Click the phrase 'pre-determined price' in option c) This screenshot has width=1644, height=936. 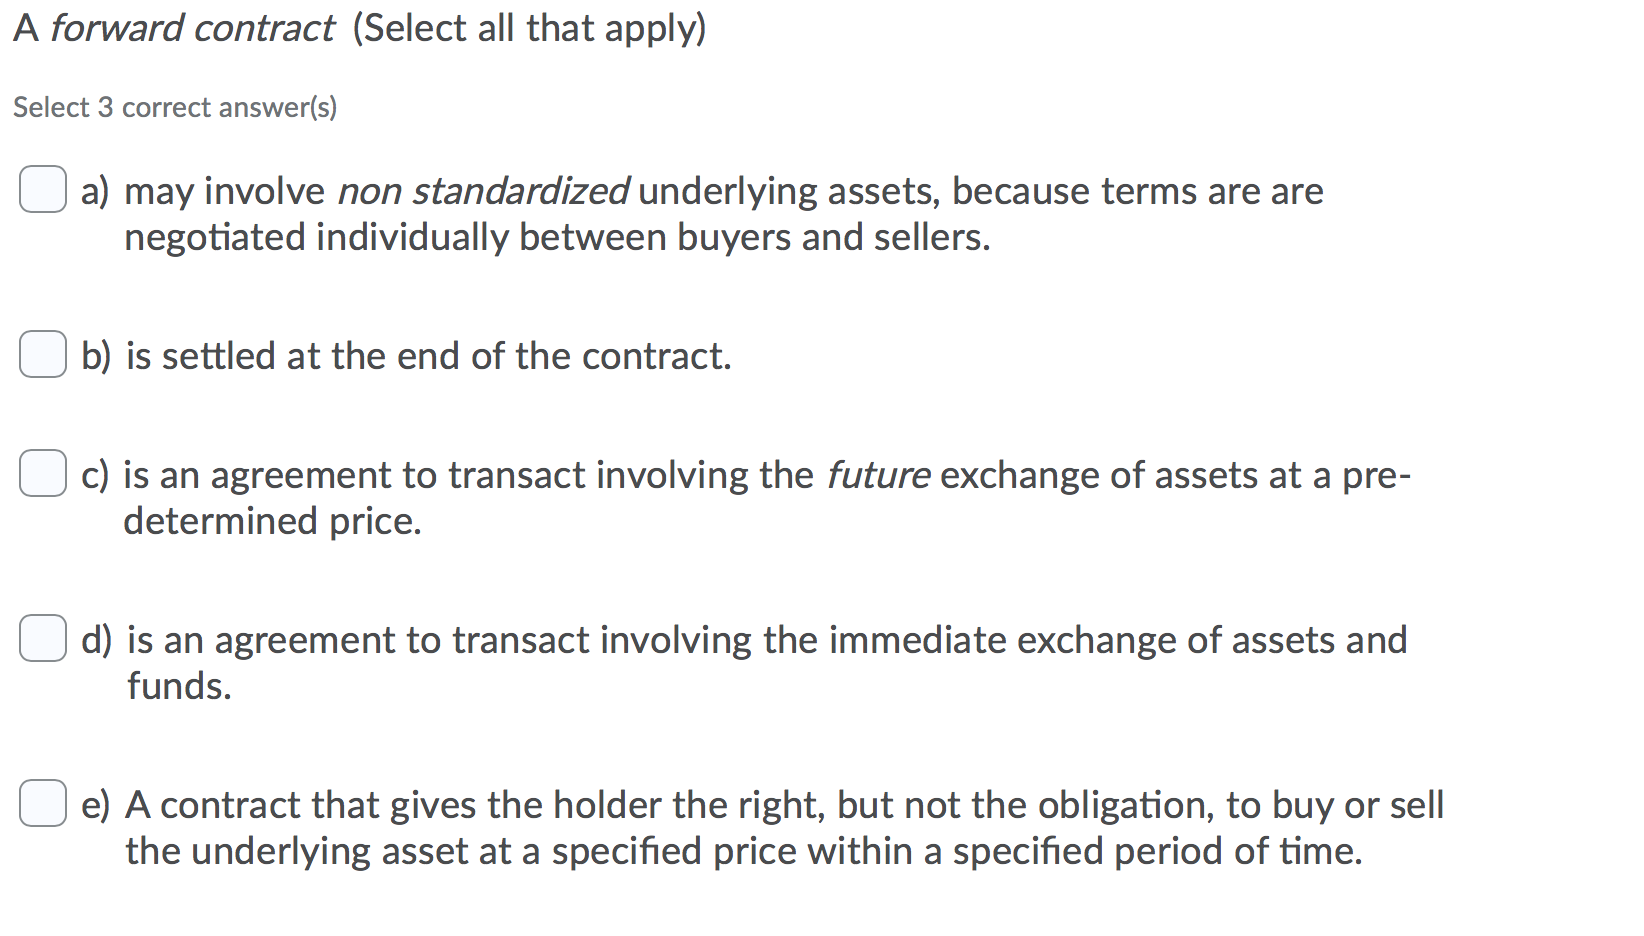coord(272,520)
